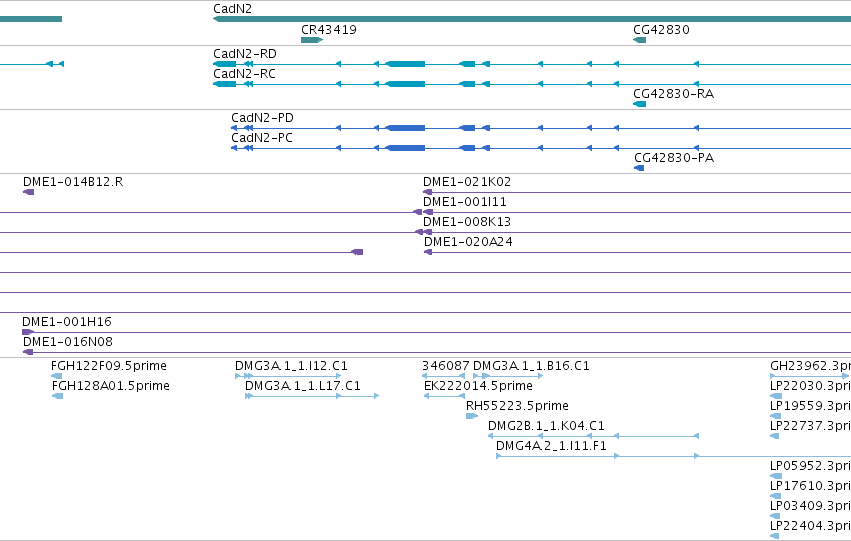
Task: Click the DME1-008K13 label
Action: [x=467, y=222]
